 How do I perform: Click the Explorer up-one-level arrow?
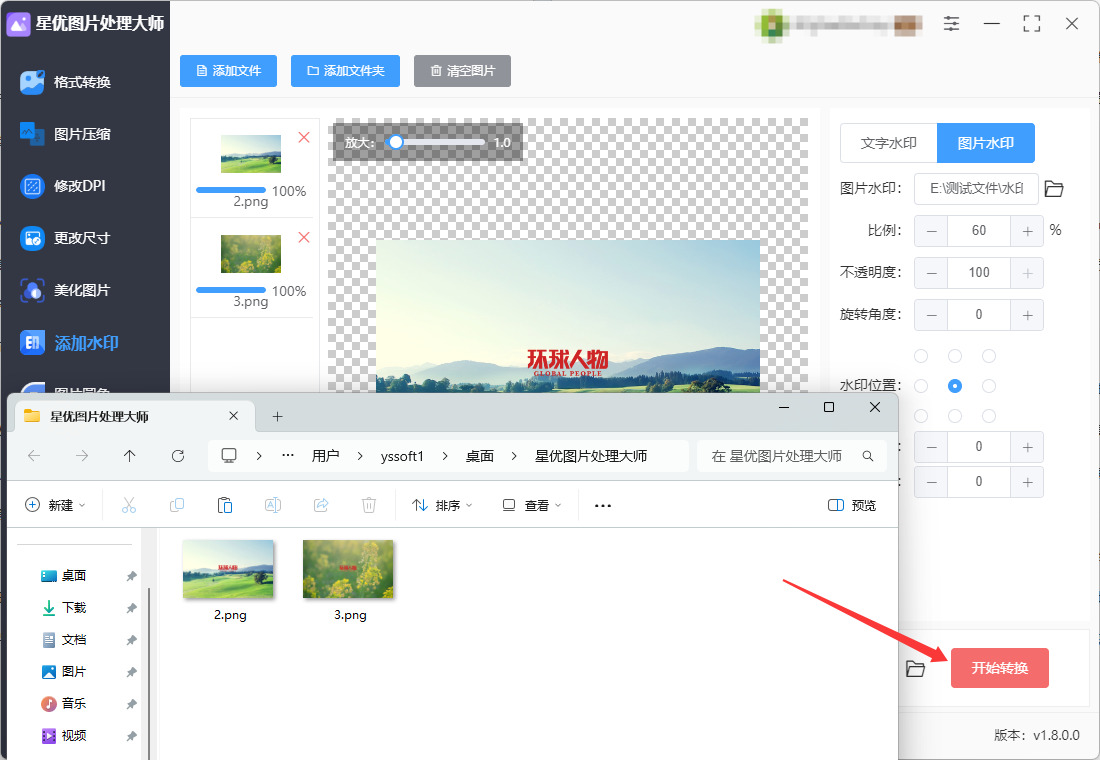[x=130, y=456]
